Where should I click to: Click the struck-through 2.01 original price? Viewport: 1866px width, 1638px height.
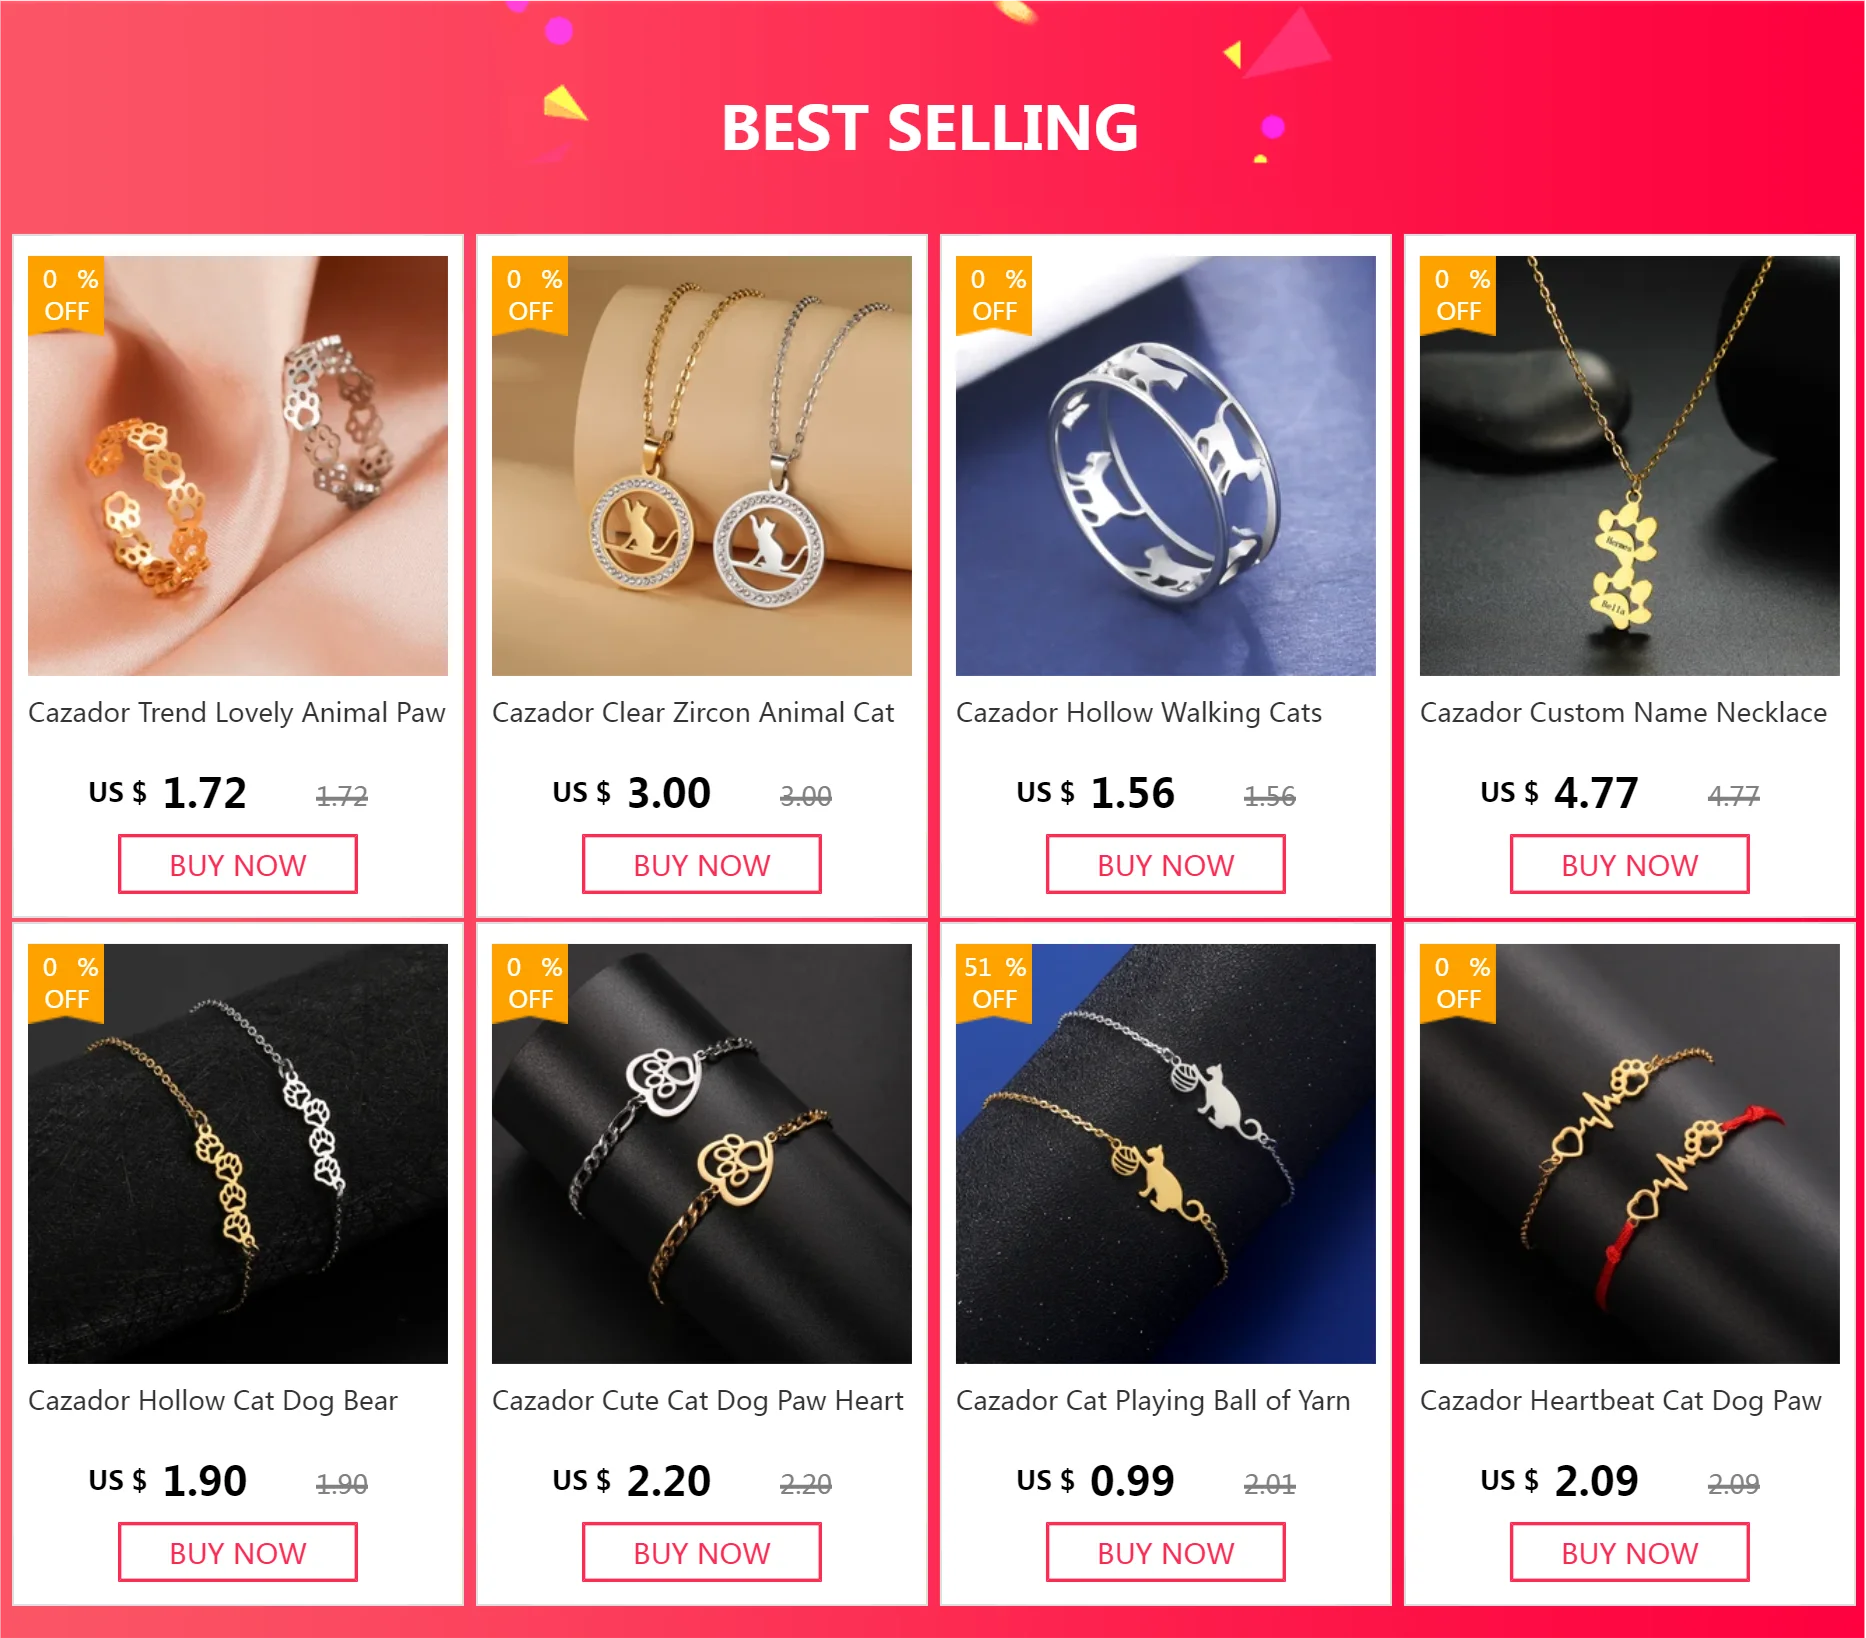click(1270, 1484)
